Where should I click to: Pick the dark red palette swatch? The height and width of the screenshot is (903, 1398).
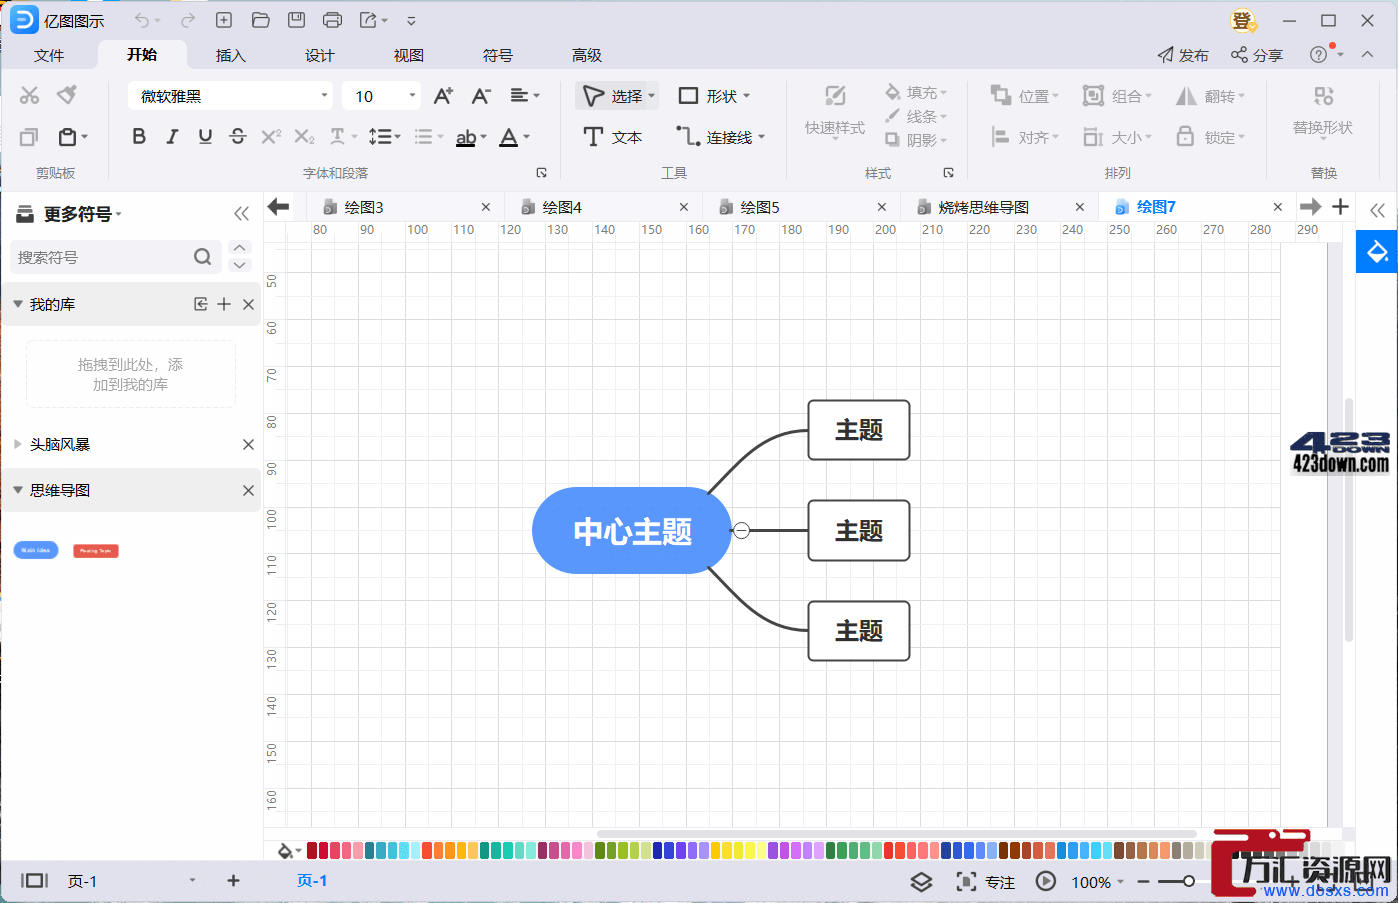click(312, 851)
